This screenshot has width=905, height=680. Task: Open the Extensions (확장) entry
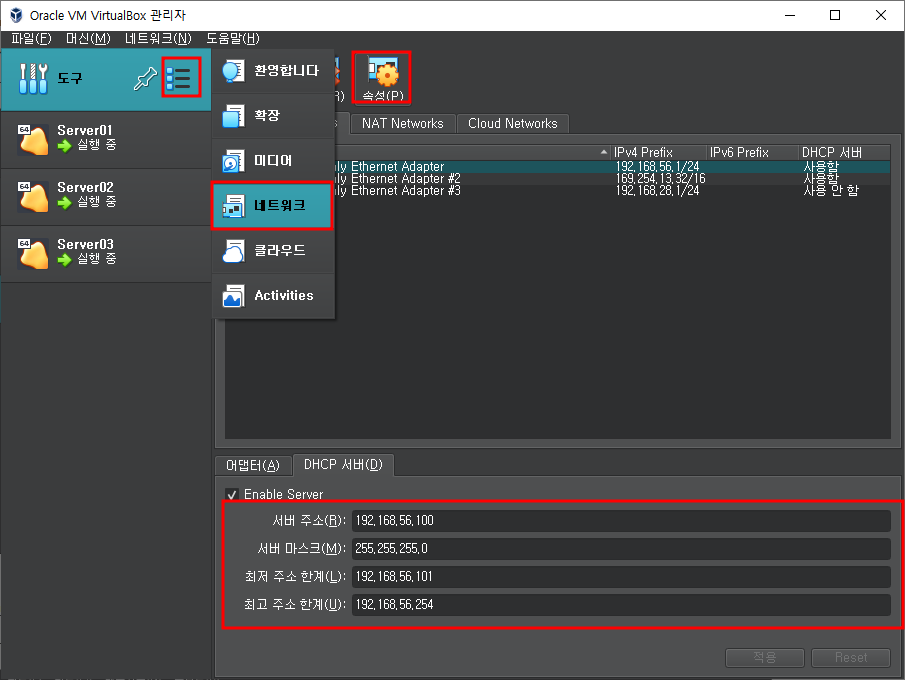pyautogui.click(x=274, y=115)
